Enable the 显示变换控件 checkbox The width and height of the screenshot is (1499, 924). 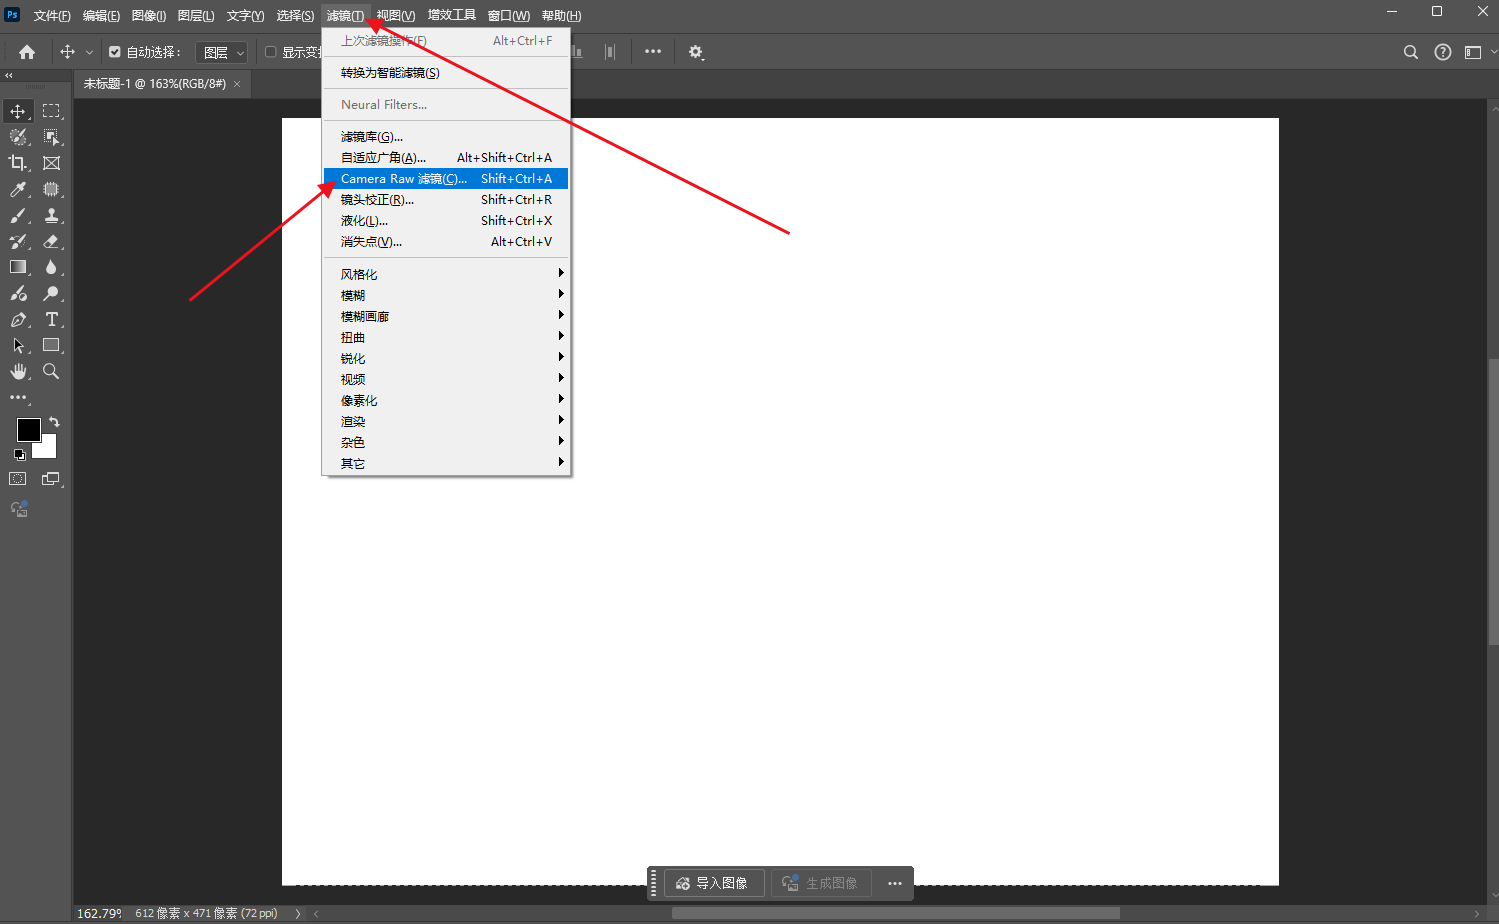pos(270,52)
